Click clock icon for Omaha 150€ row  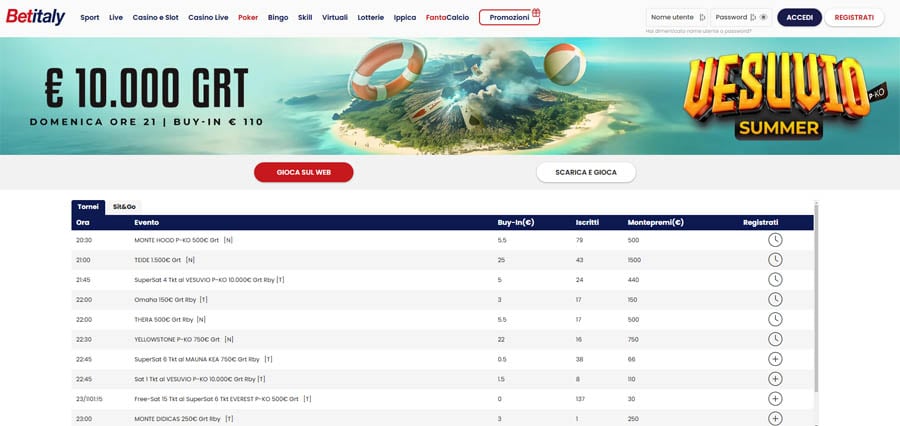pyautogui.click(x=775, y=300)
